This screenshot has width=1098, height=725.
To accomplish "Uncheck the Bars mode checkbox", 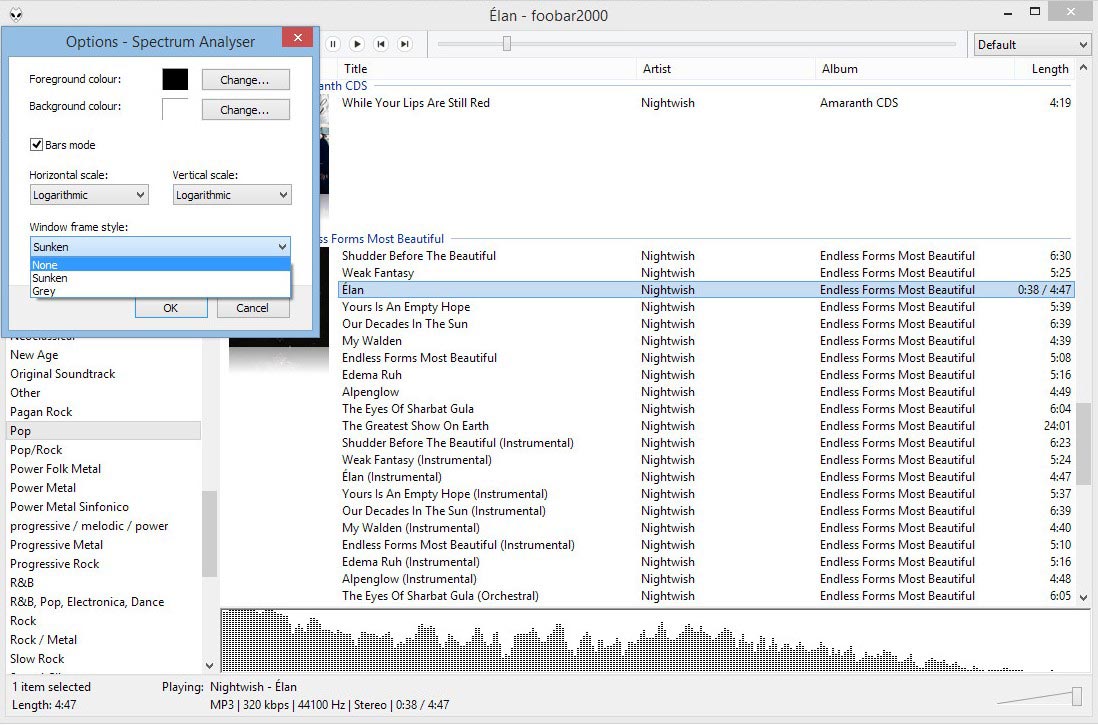I will tap(36, 144).
